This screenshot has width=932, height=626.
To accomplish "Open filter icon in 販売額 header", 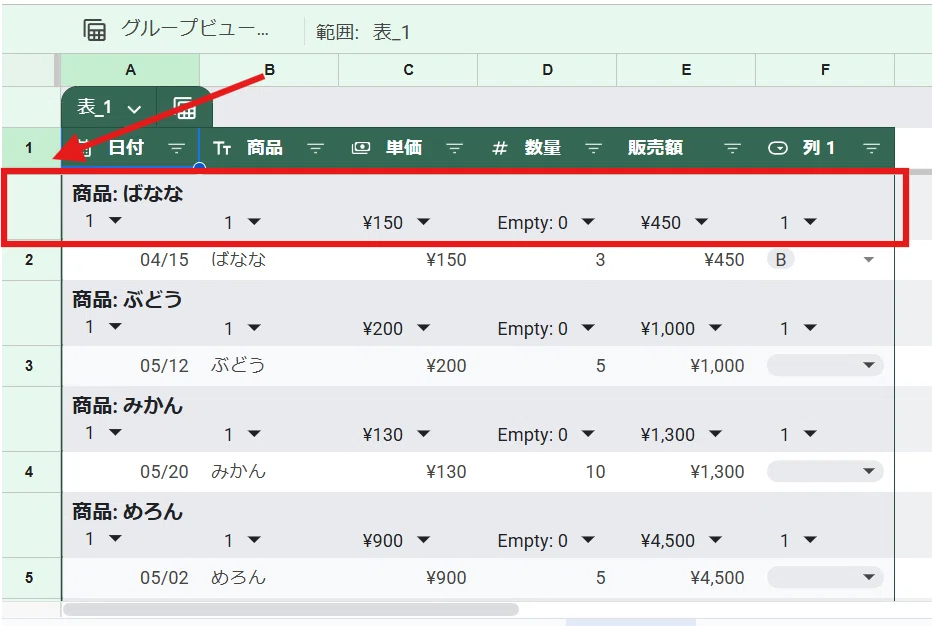I will click(733, 148).
